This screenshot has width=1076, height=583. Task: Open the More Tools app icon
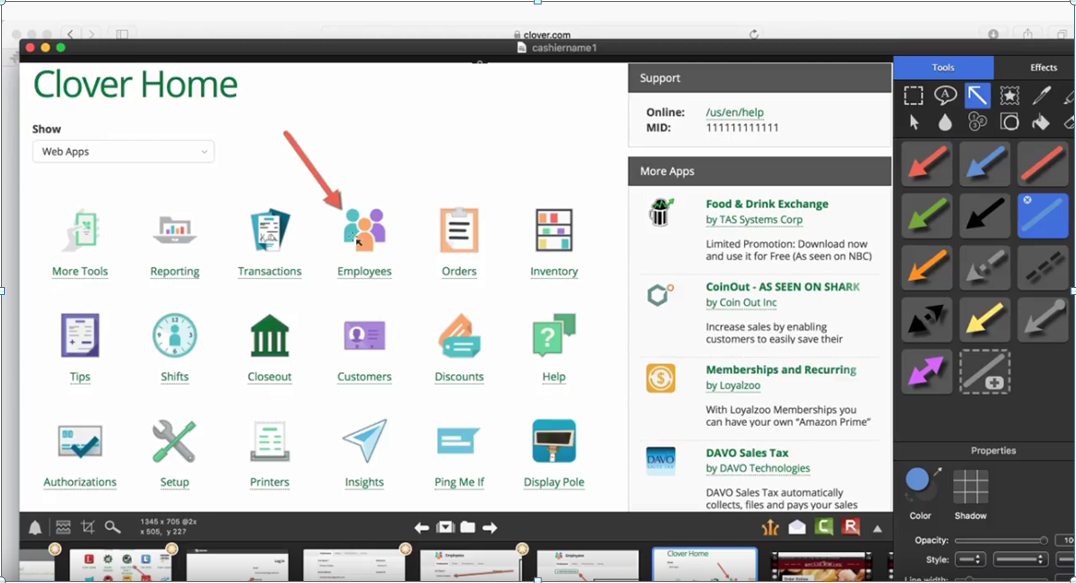(81, 230)
